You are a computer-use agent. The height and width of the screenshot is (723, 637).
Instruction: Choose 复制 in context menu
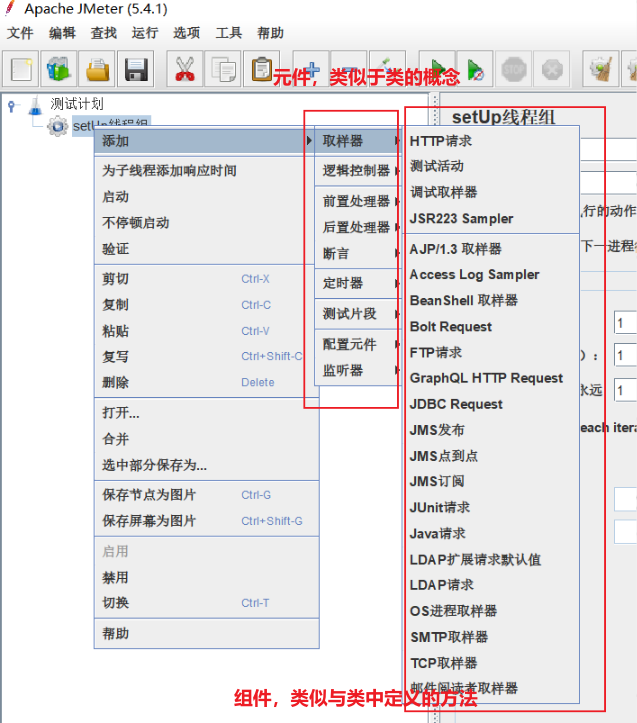click(204, 305)
